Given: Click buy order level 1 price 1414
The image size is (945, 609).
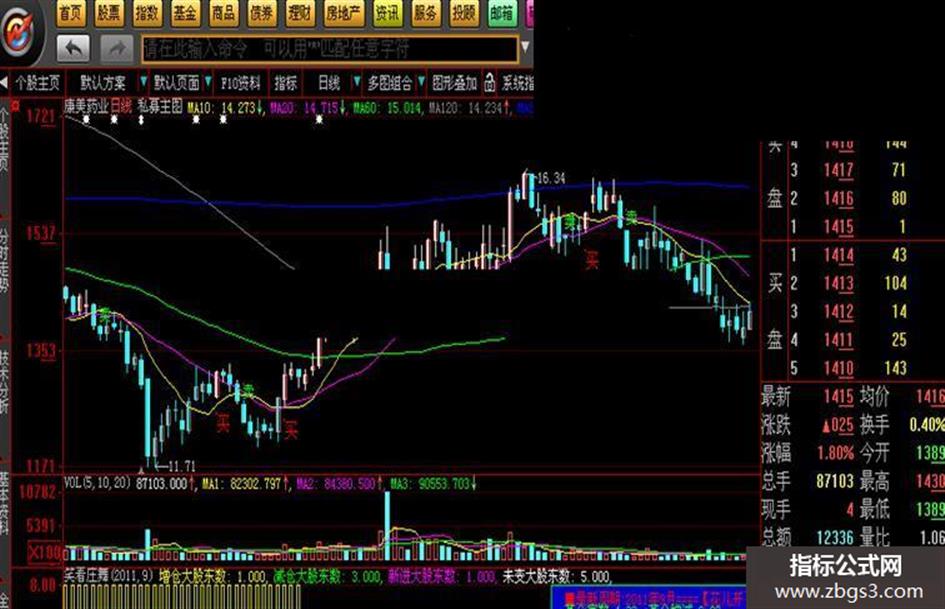Looking at the screenshot, I should (x=839, y=255).
